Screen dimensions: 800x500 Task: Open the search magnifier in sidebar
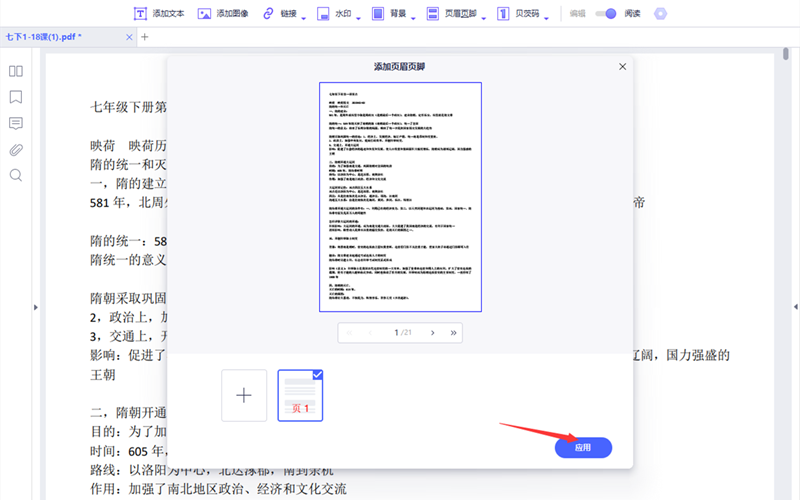click(16, 175)
